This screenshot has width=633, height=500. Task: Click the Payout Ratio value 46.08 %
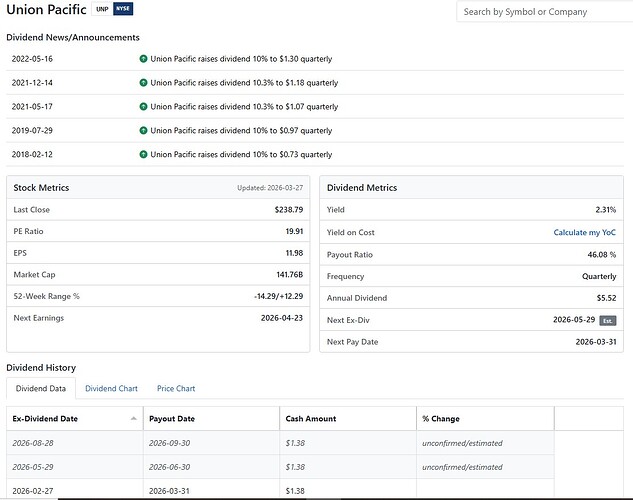pos(602,255)
